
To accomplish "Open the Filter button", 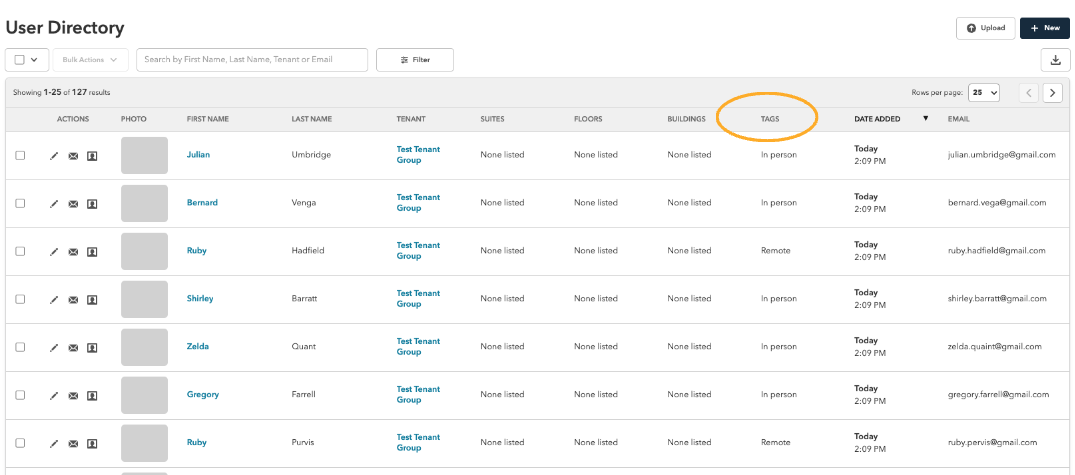I will click(x=415, y=60).
